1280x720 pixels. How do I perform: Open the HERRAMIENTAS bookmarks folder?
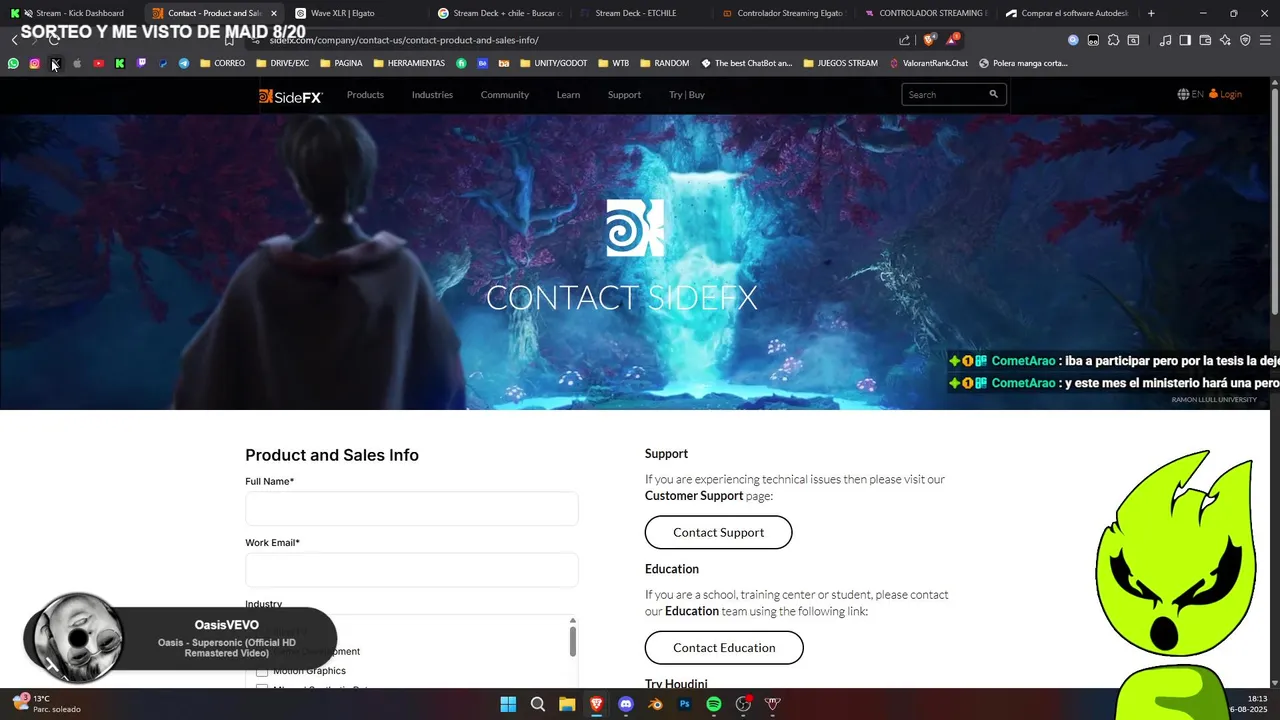coord(409,63)
